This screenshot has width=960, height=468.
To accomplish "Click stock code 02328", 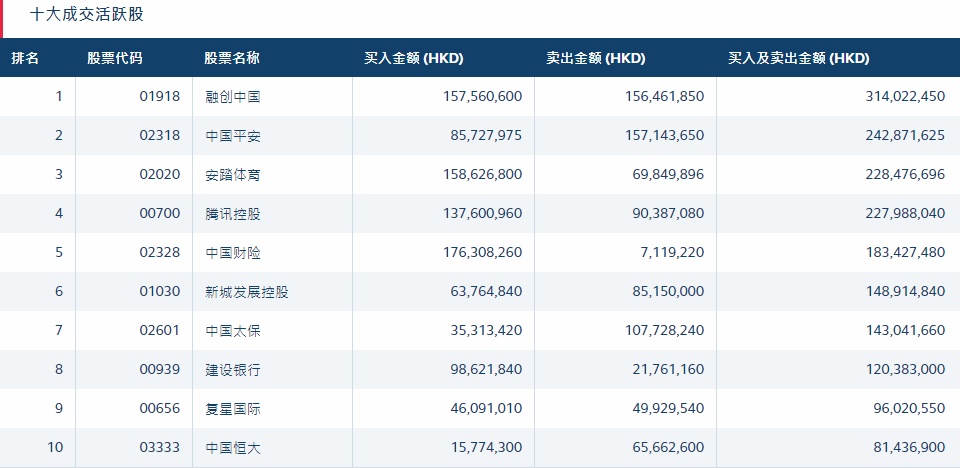I will tap(160, 253).
